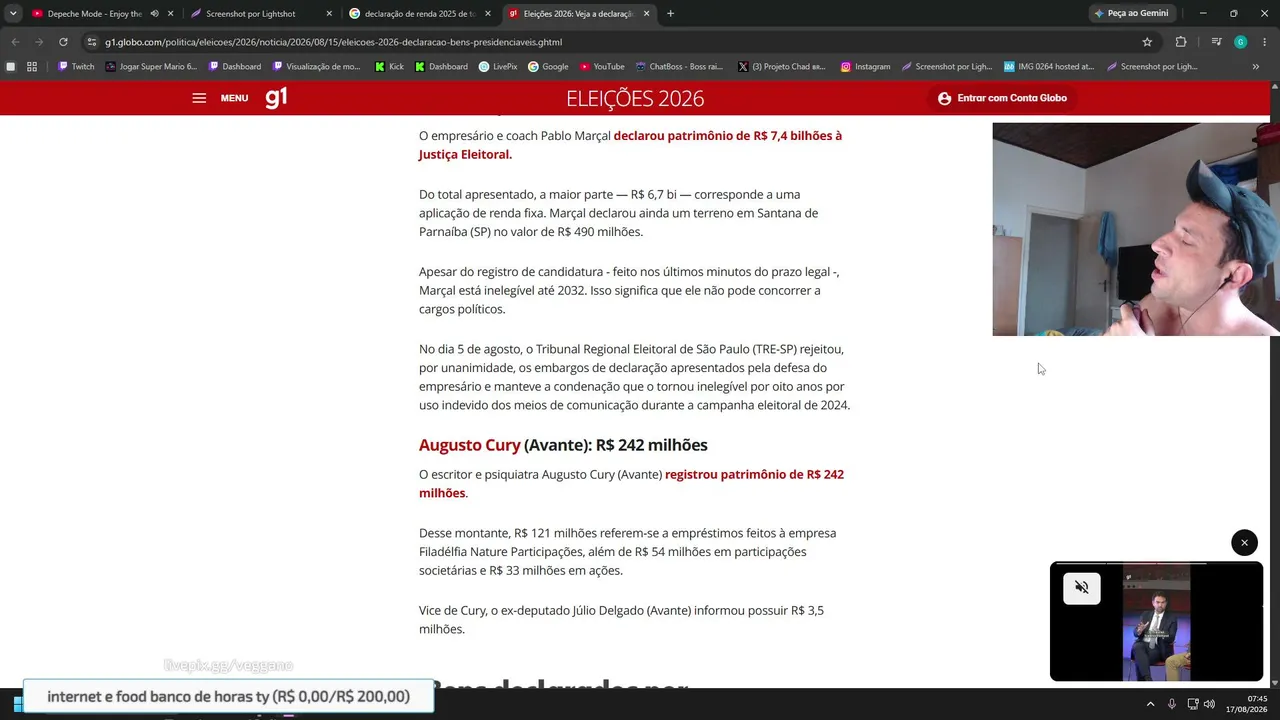Open the Screenshot por Ligh... bookmark after IMG 0264

1151,67
